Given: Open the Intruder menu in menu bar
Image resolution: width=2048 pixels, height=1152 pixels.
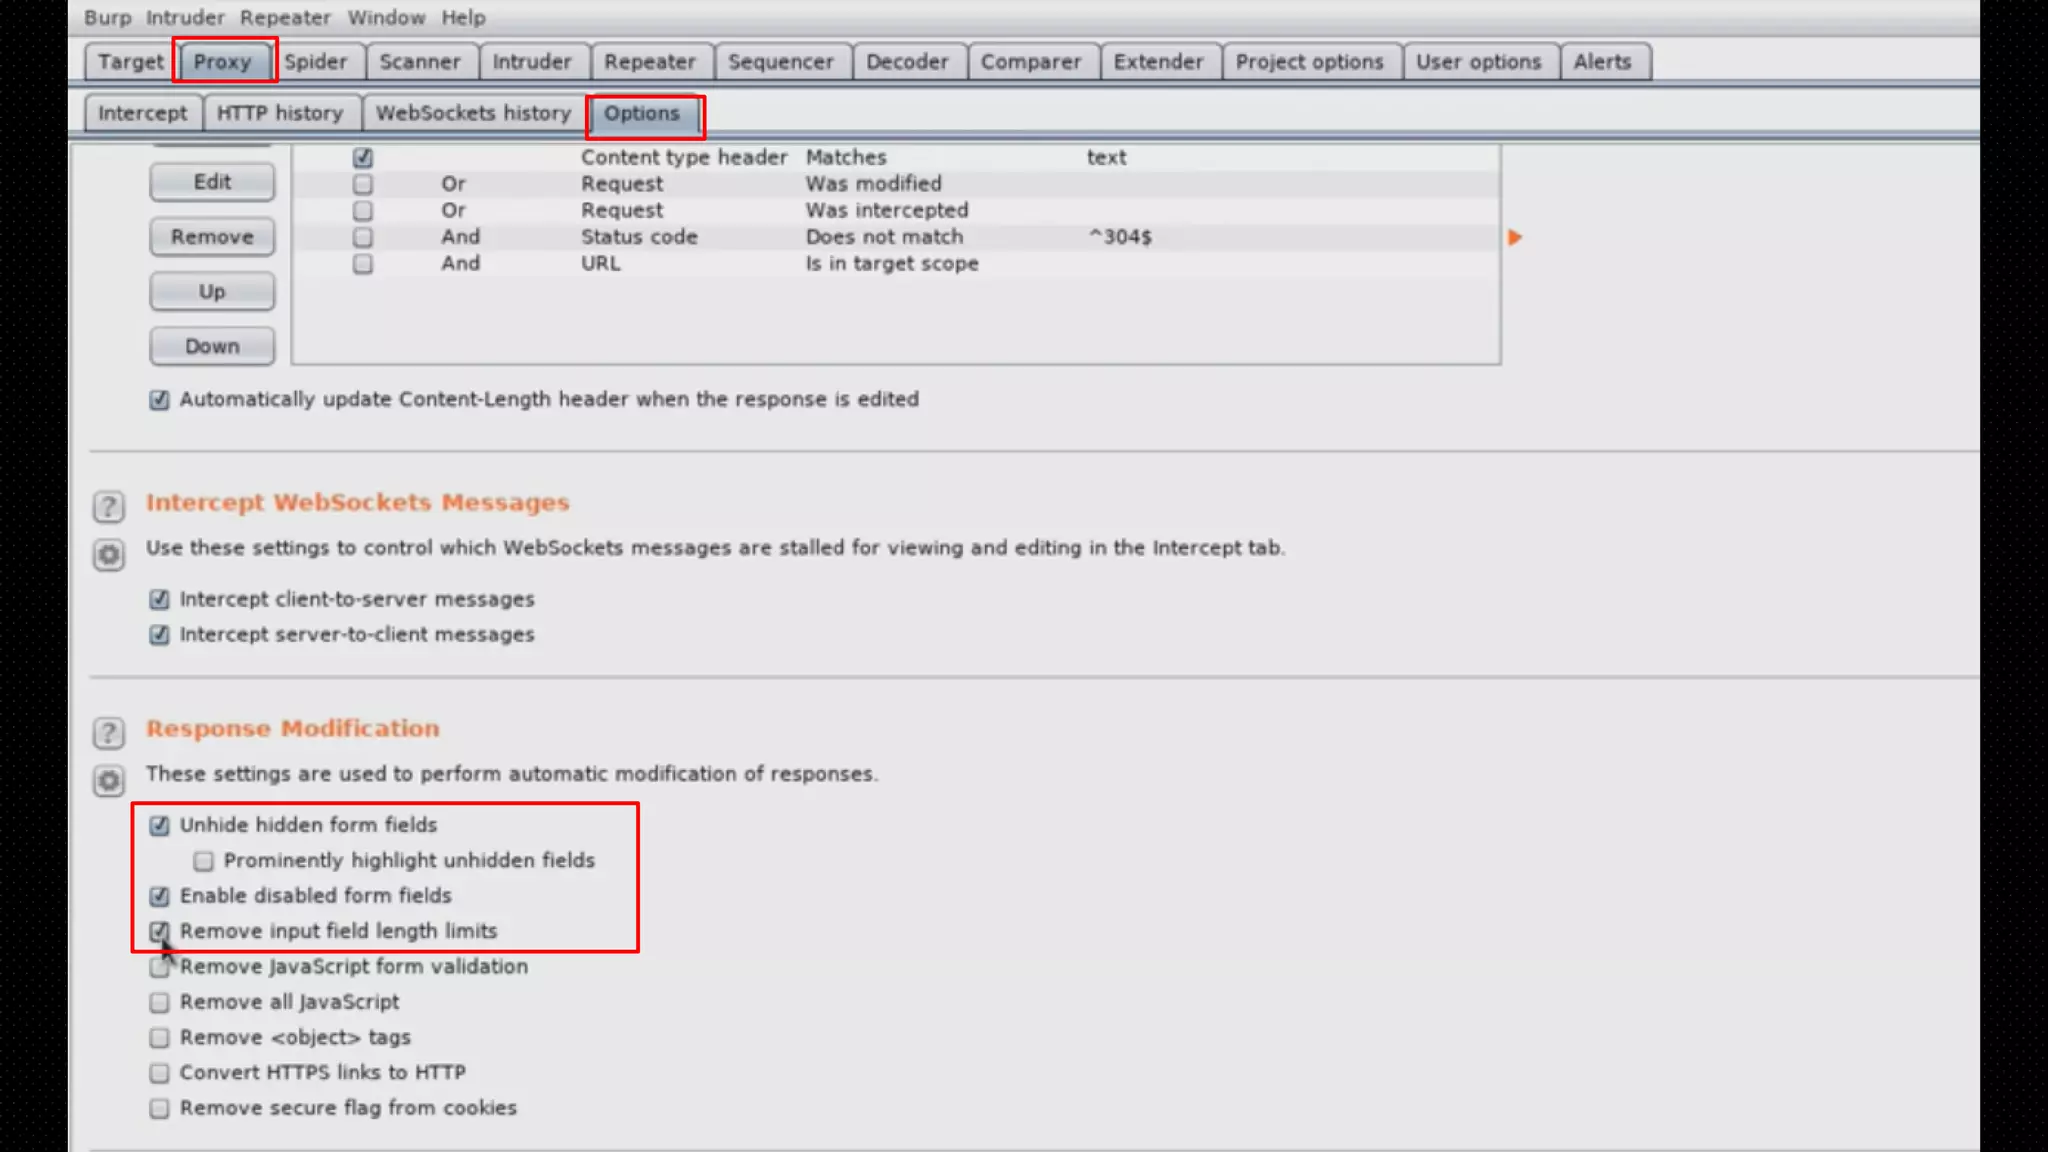Looking at the screenshot, I should [x=185, y=17].
